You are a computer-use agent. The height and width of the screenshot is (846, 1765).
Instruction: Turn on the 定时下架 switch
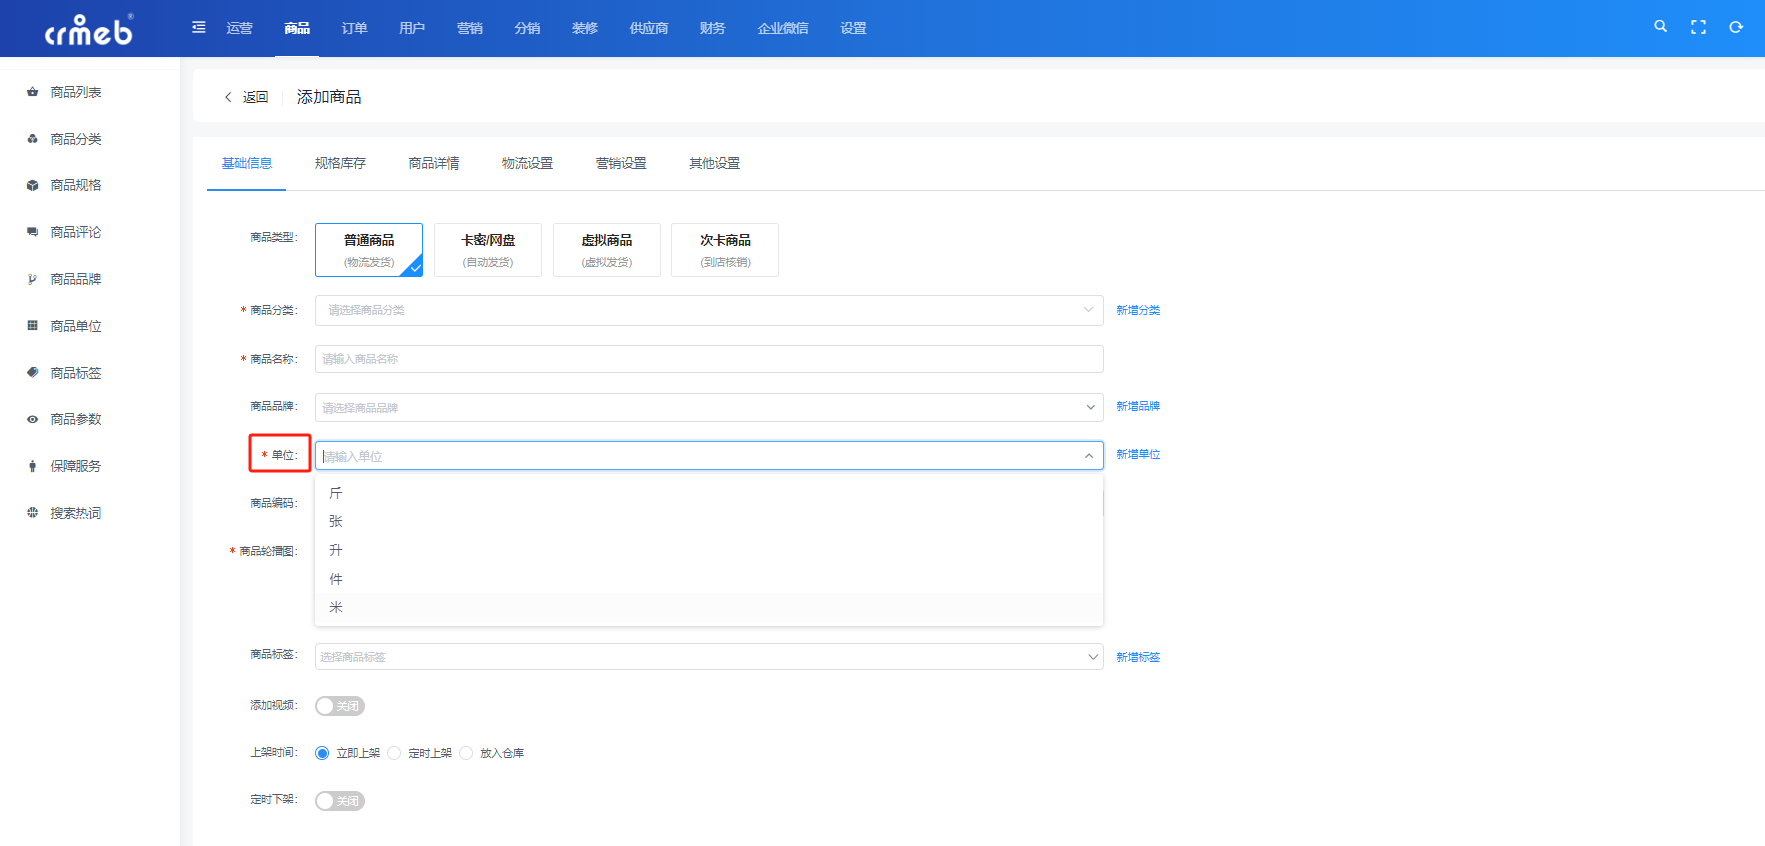click(340, 801)
